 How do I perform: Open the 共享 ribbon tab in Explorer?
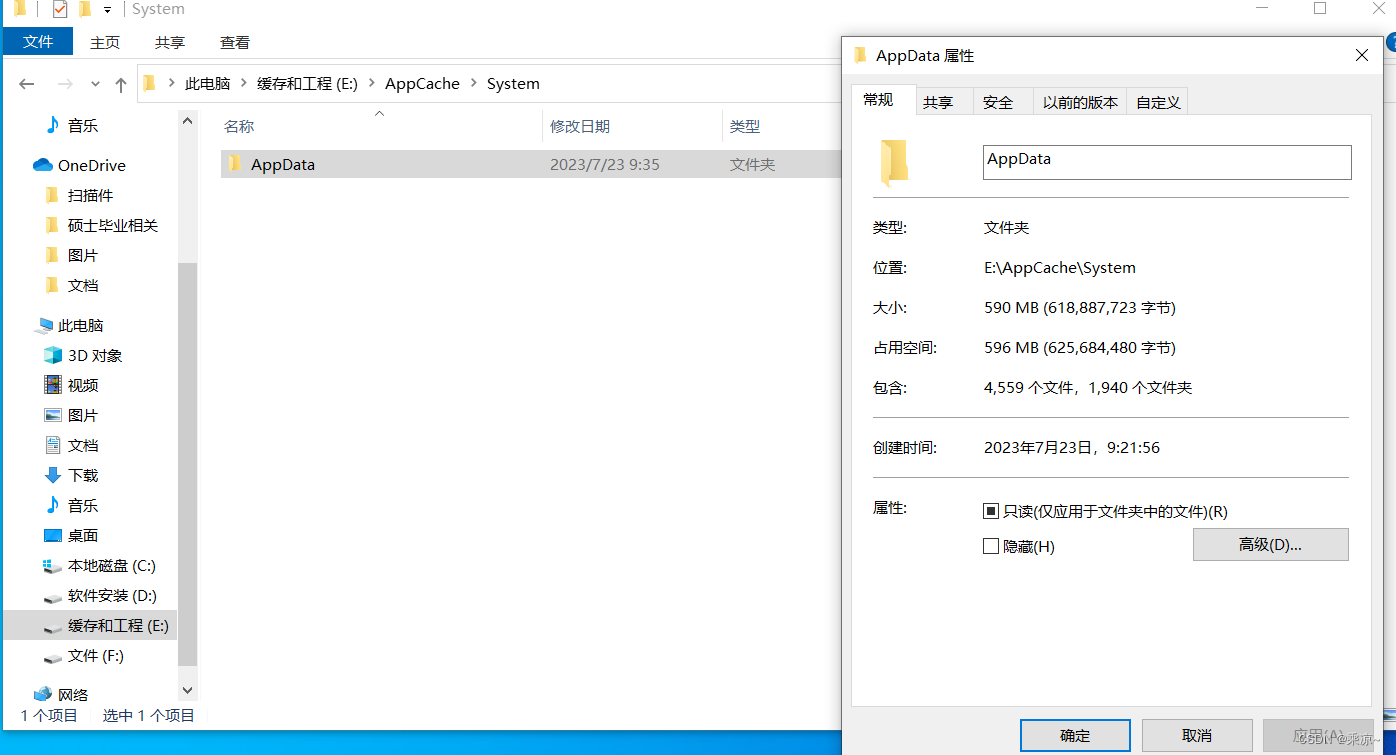(170, 42)
